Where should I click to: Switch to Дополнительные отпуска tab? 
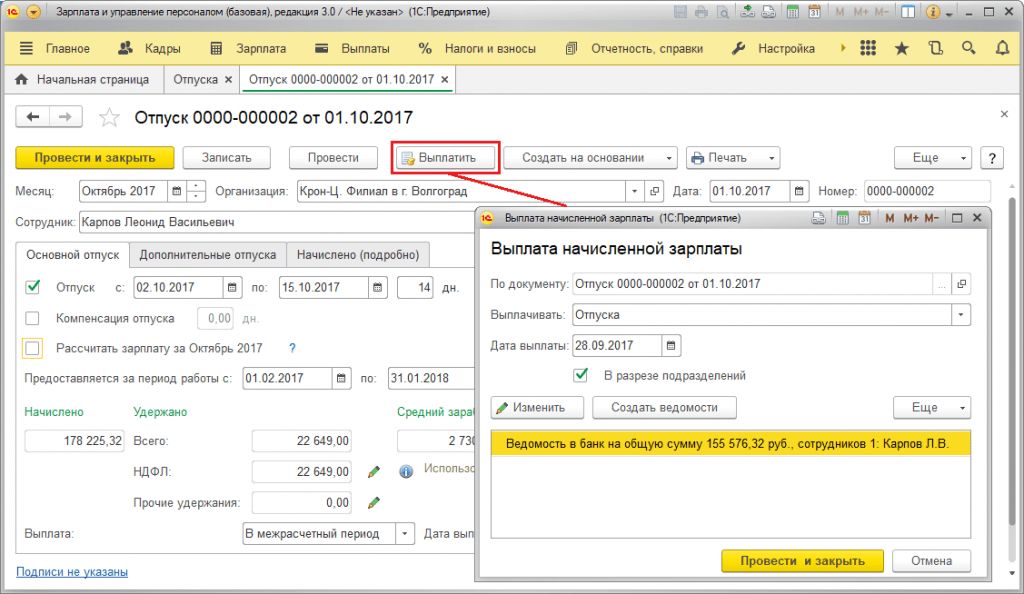[x=208, y=255]
